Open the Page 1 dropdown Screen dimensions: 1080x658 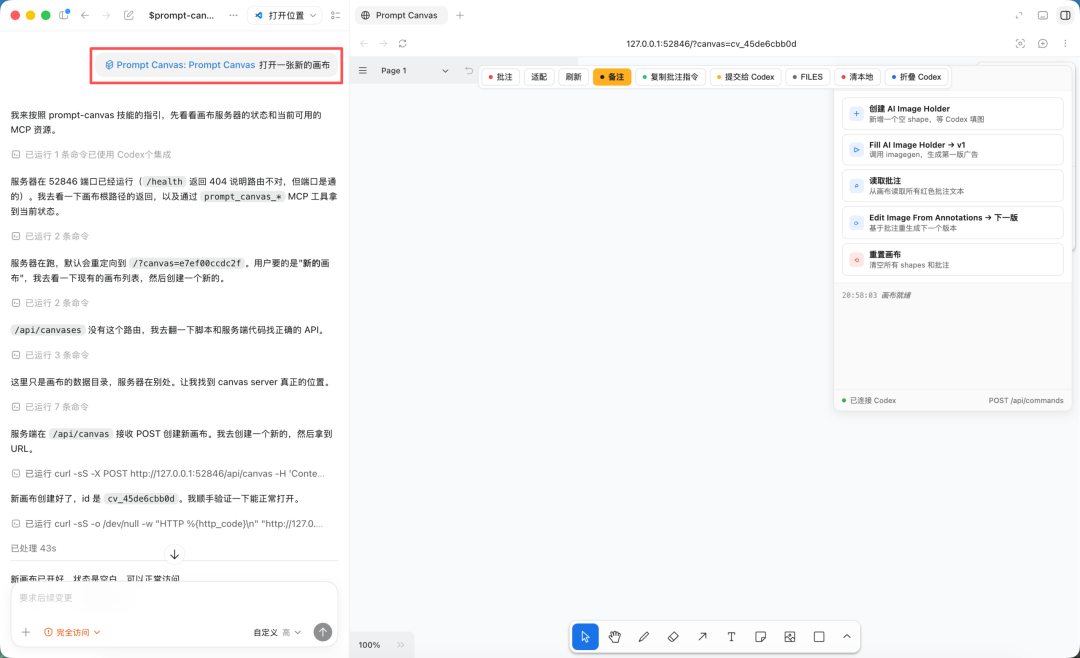415,70
